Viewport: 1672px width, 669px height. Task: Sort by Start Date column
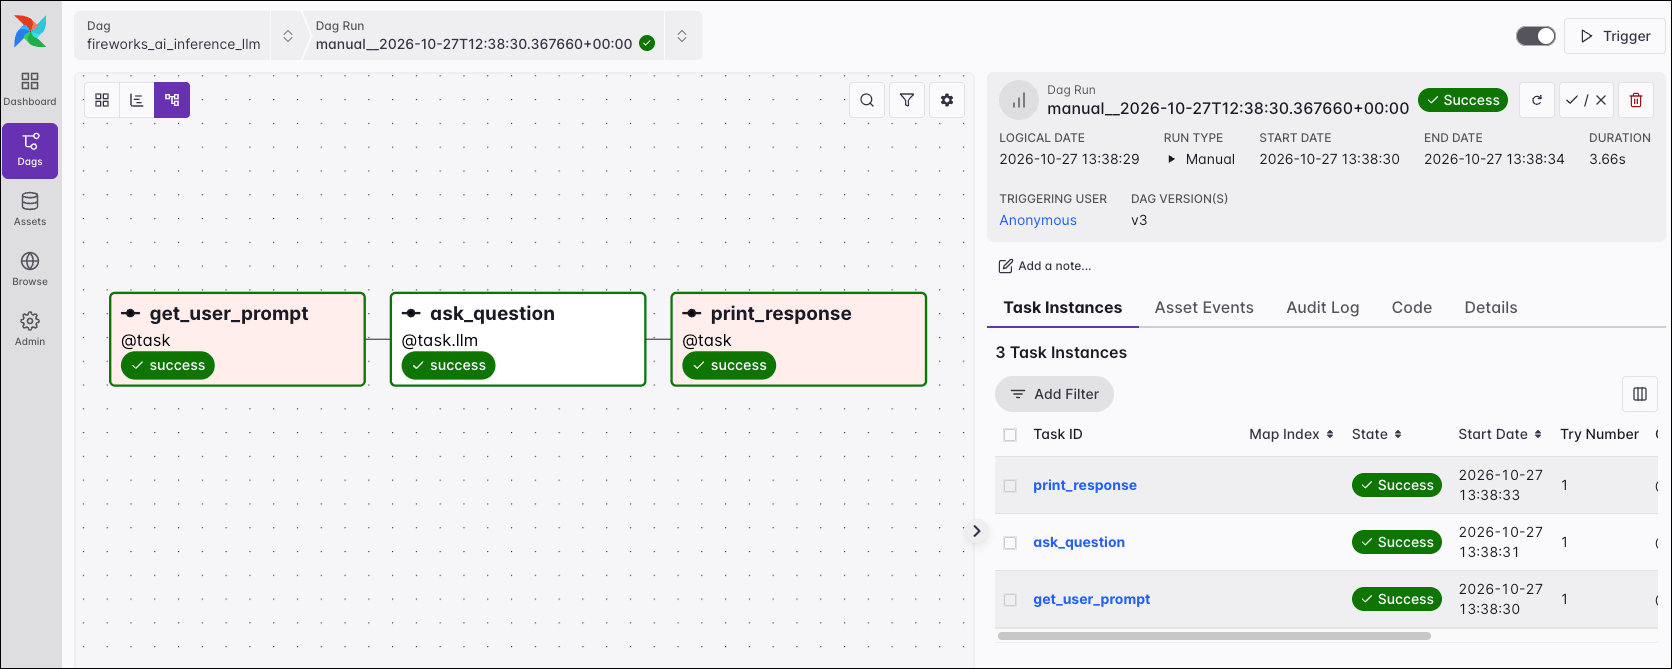[1500, 434]
